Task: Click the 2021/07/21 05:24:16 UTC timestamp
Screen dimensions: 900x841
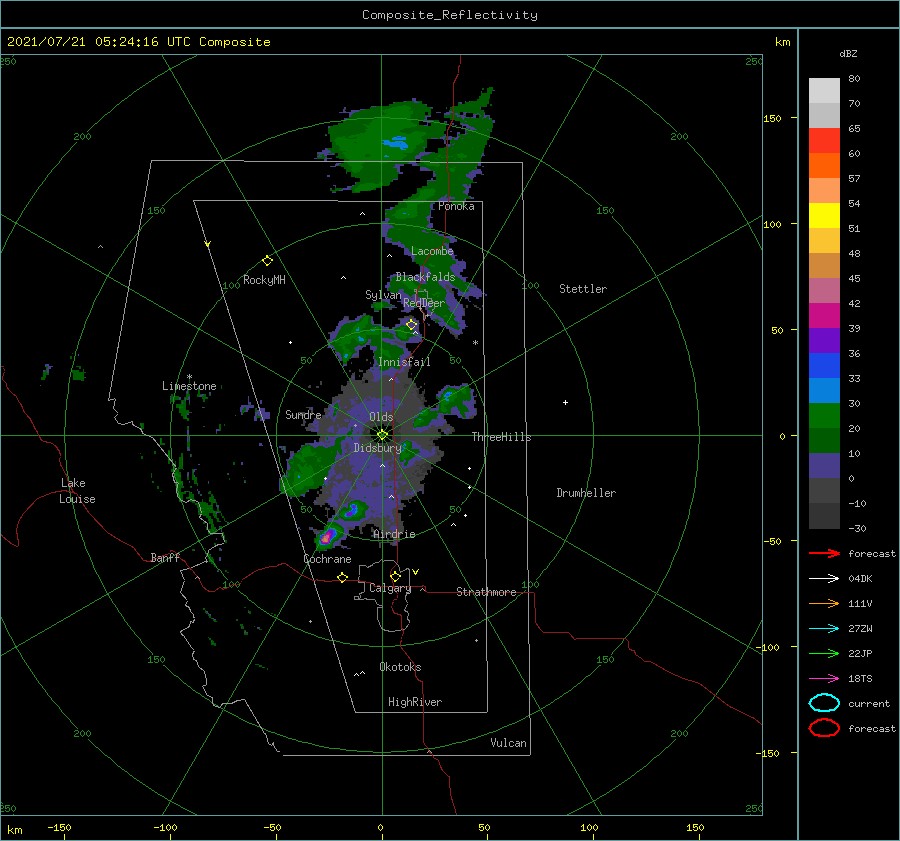Action: [x=138, y=41]
